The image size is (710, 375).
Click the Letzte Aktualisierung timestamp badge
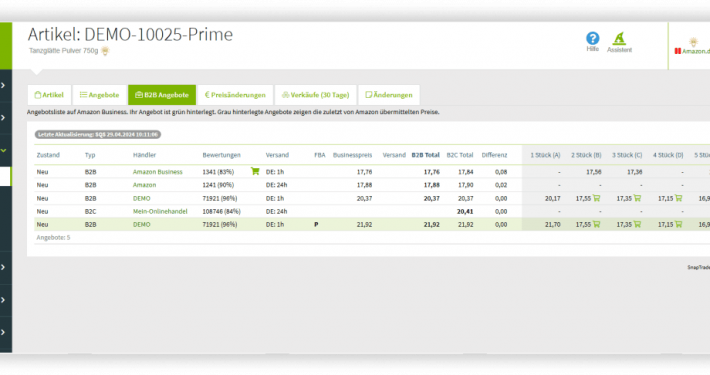click(x=98, y=135)
